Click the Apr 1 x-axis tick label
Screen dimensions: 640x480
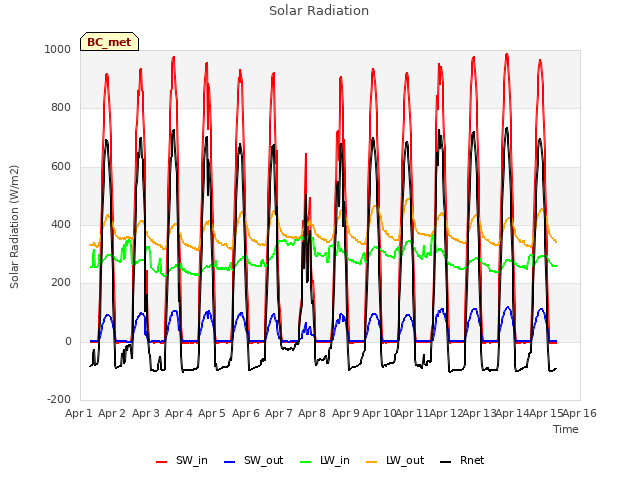click(x=79, y=413)
